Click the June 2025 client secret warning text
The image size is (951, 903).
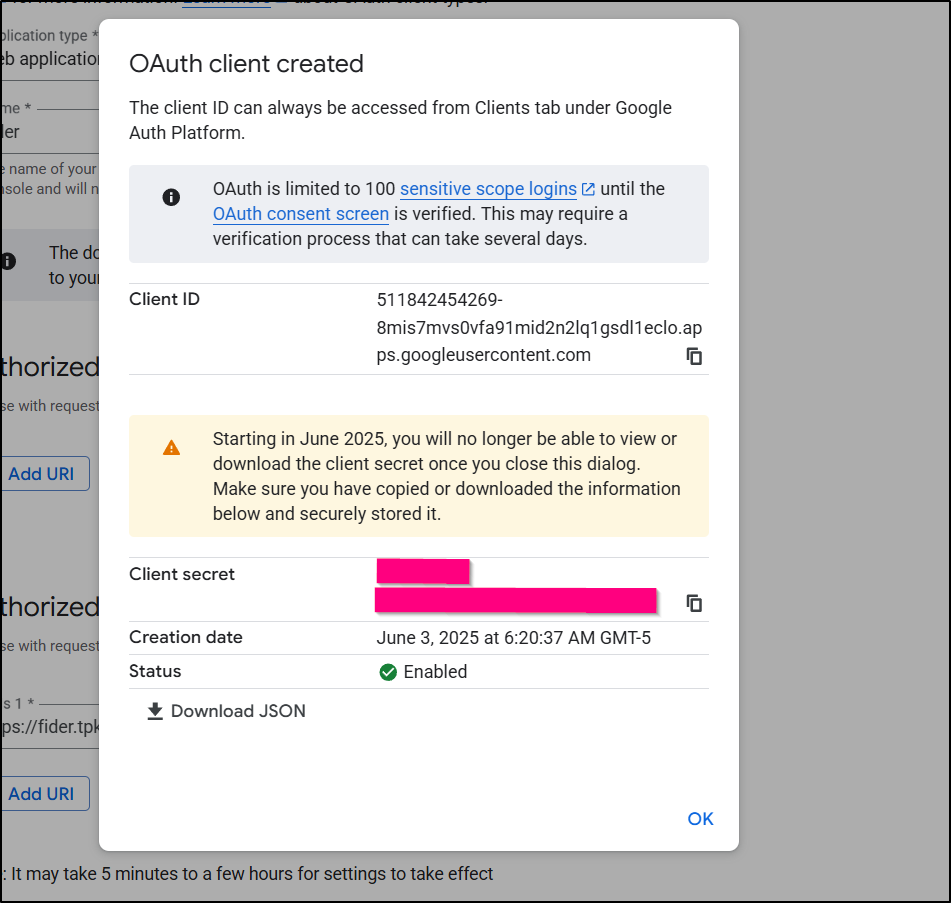click(446, 476)
